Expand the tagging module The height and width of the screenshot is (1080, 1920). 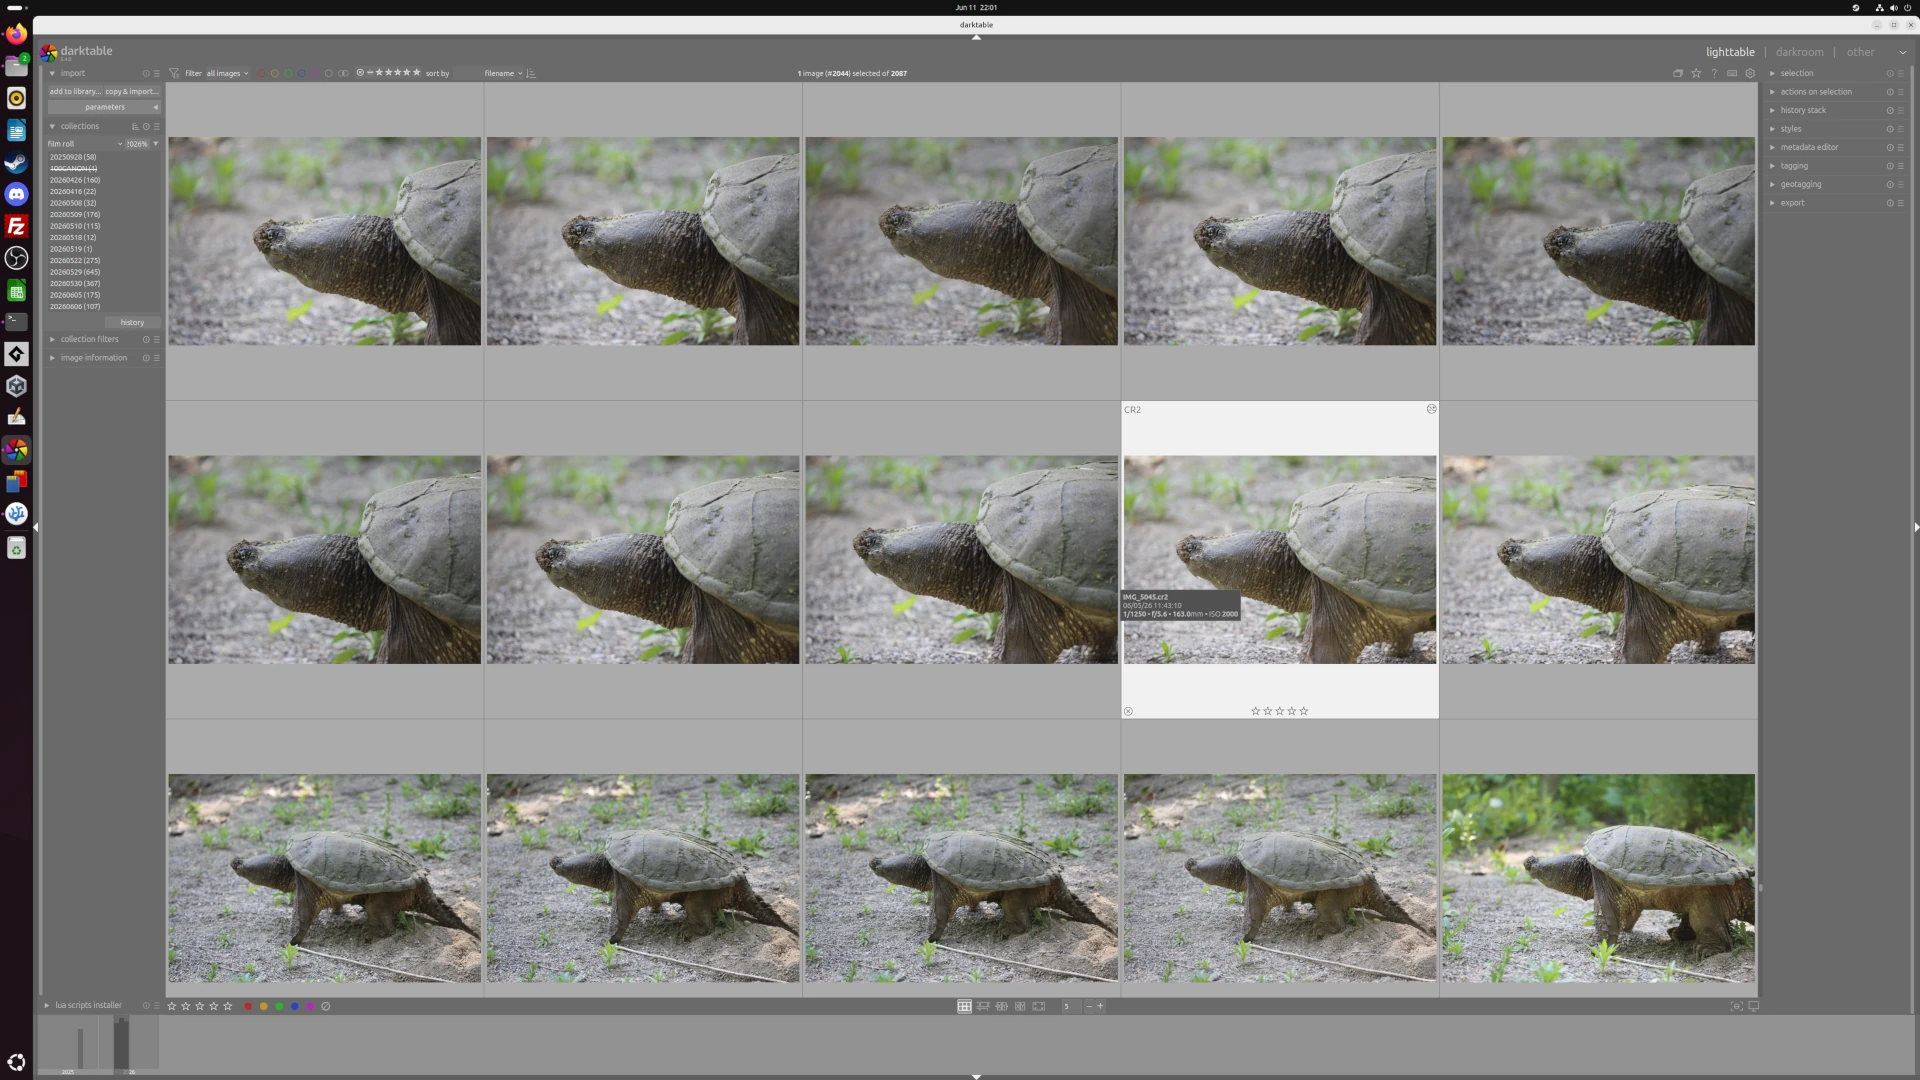click(1772, 166)
